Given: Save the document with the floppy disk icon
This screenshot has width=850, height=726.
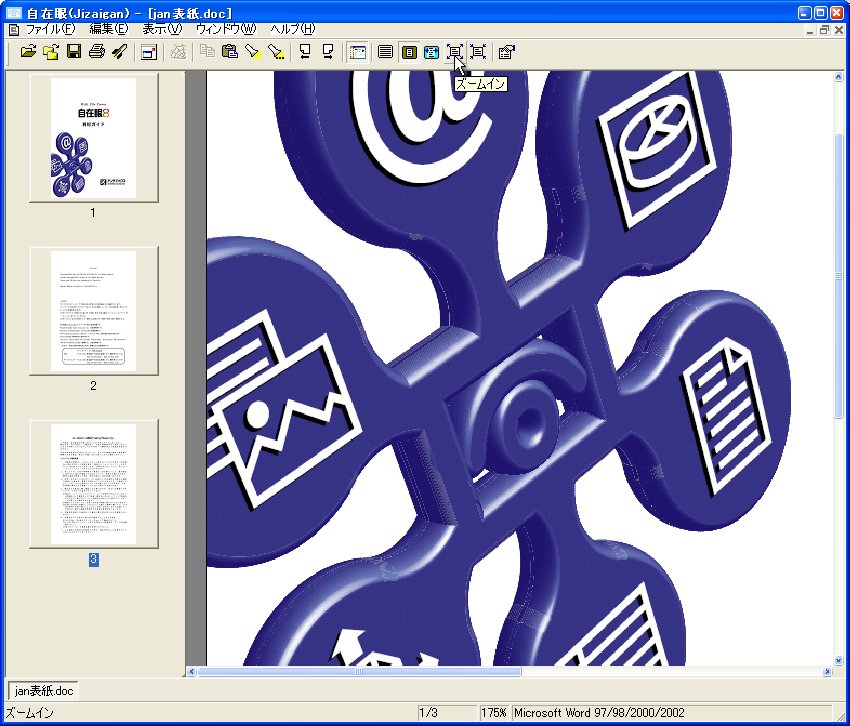Looking at the screenshot, I should click(x=74, y=52).
